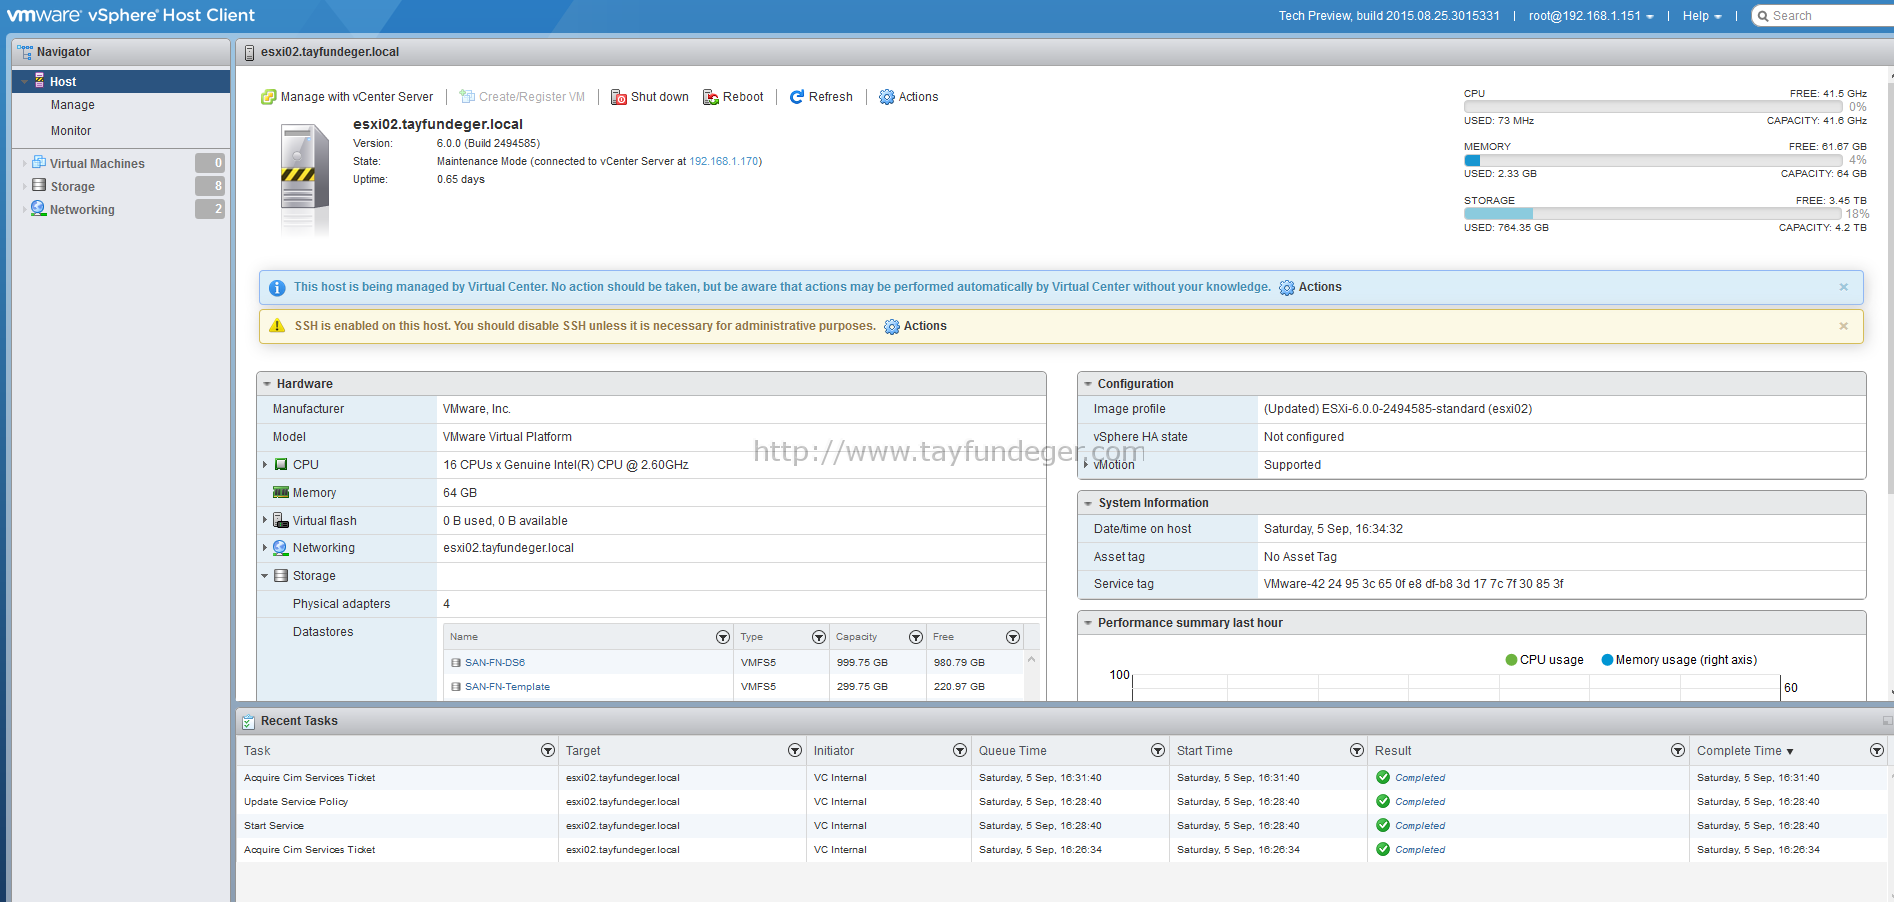Click the Refresh icon
This screenshot has width=1894, height=902.
click(x=797, y=97)
